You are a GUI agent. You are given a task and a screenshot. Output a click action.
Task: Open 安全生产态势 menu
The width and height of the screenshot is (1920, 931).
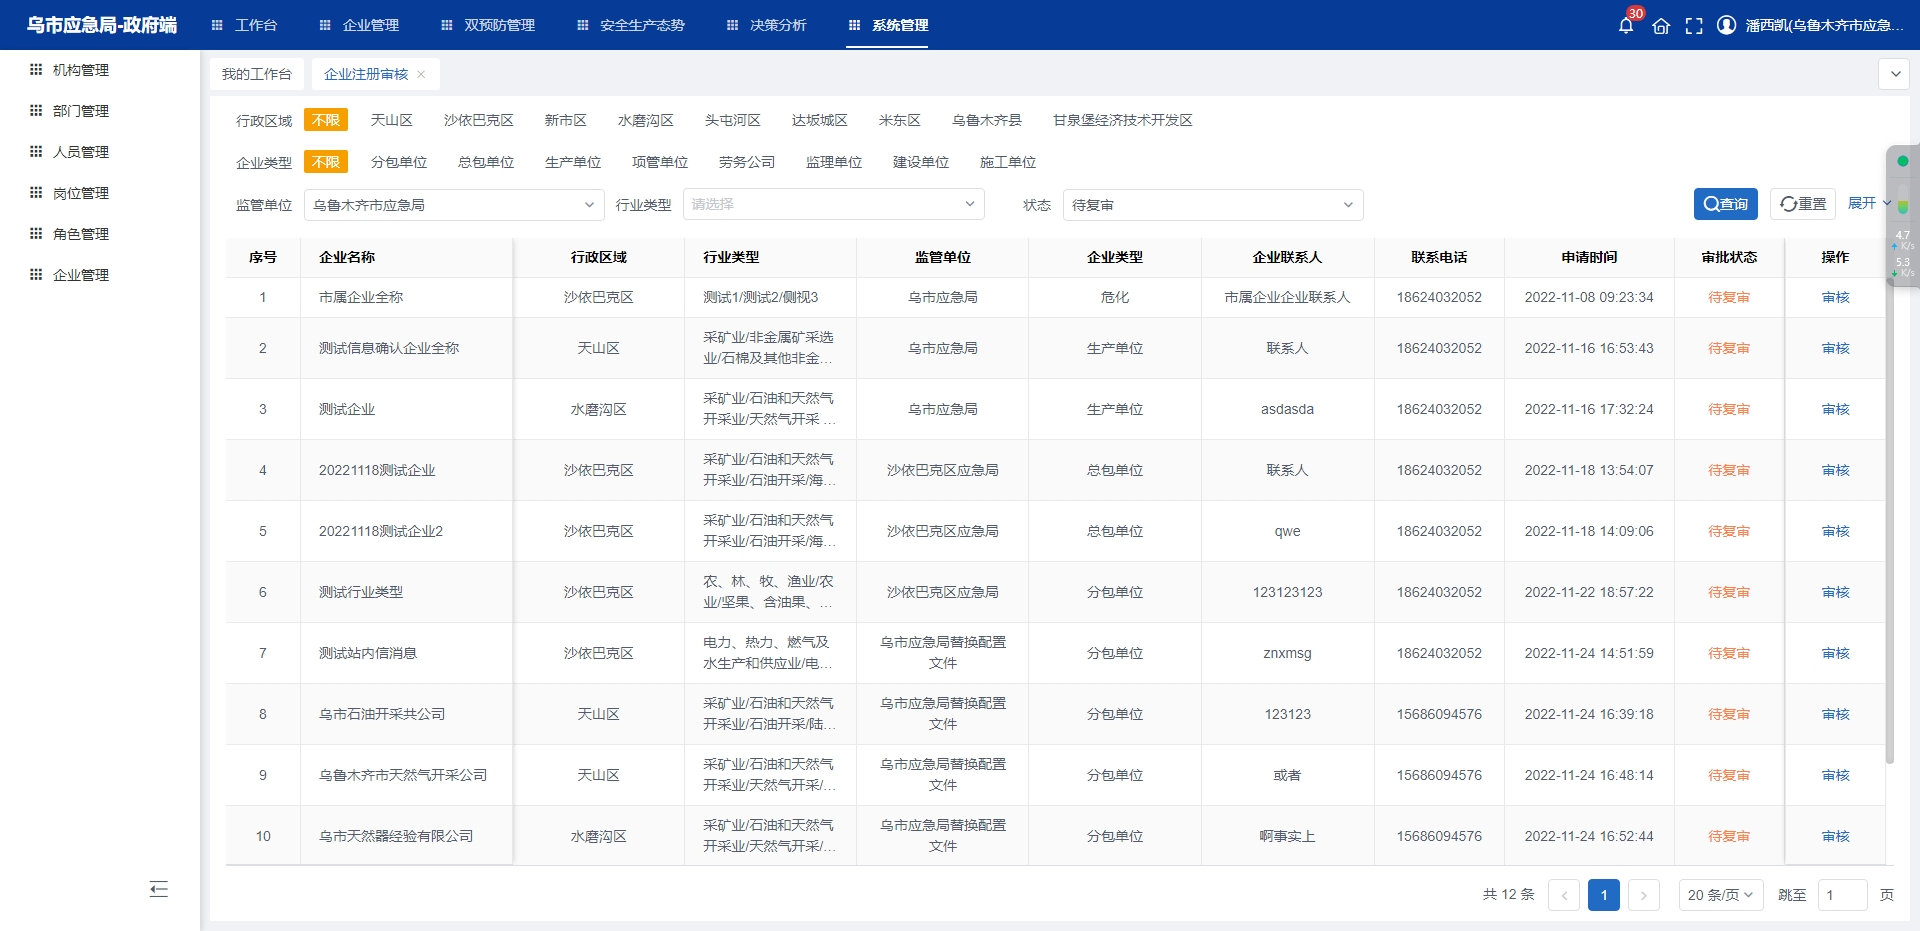click(631, 25)
